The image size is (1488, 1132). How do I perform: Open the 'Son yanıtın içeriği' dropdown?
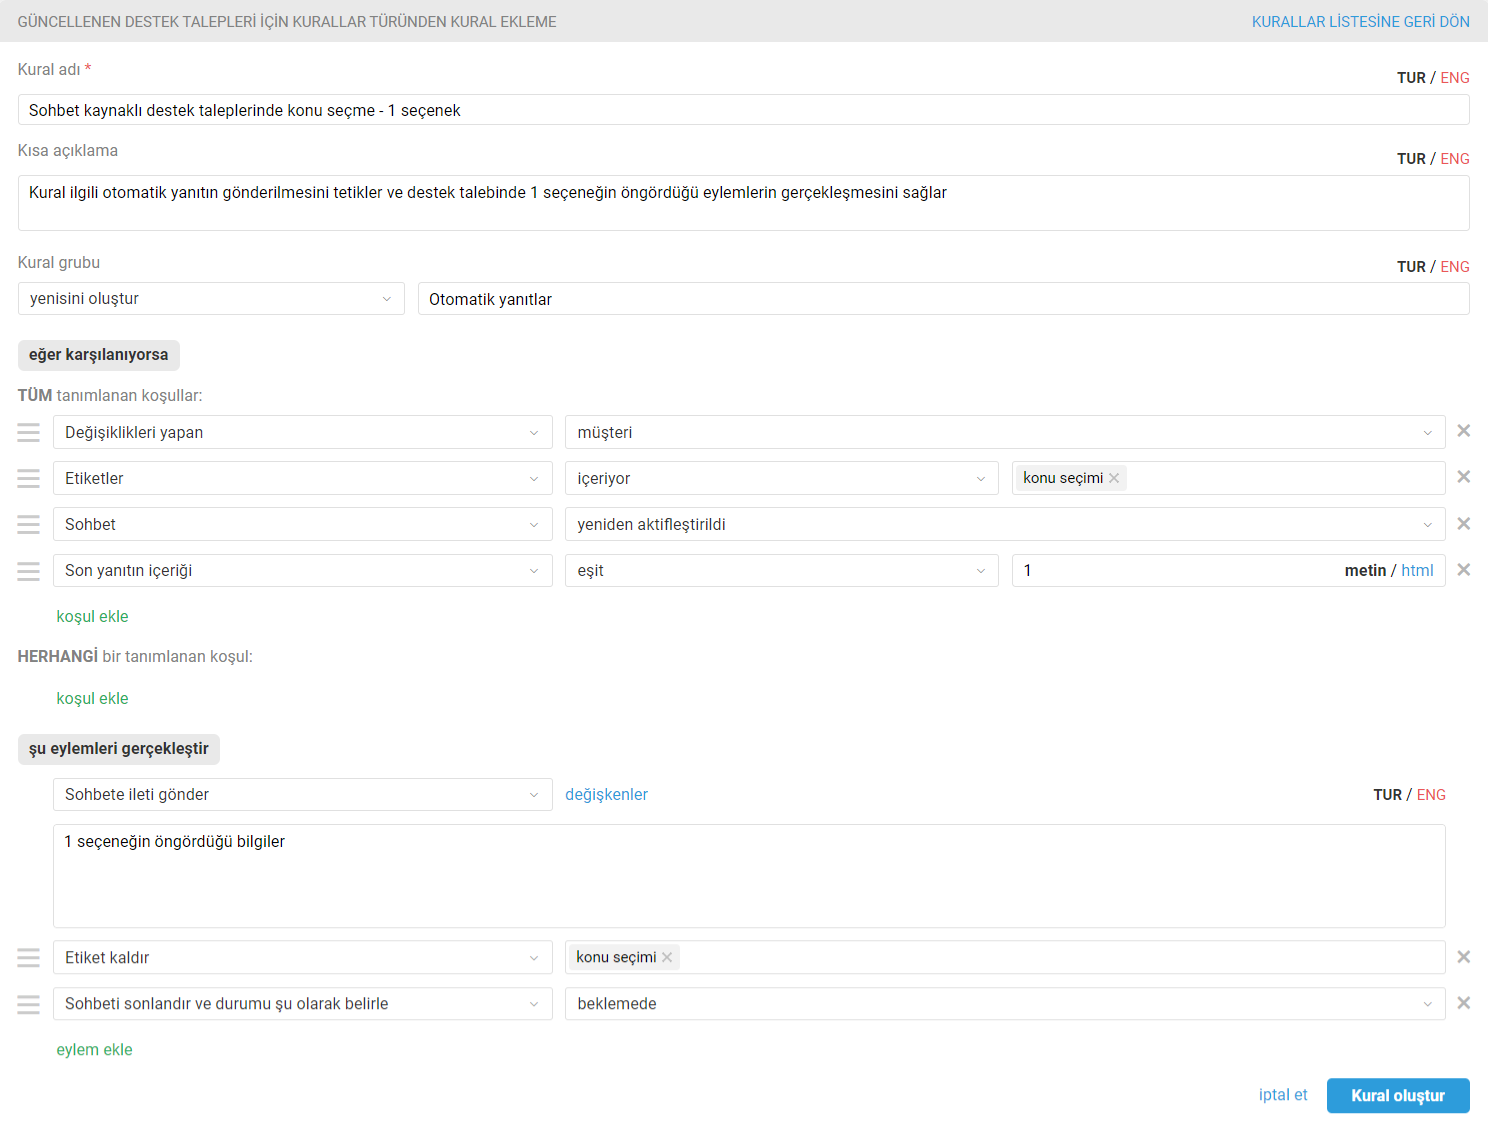click(303, 570)
